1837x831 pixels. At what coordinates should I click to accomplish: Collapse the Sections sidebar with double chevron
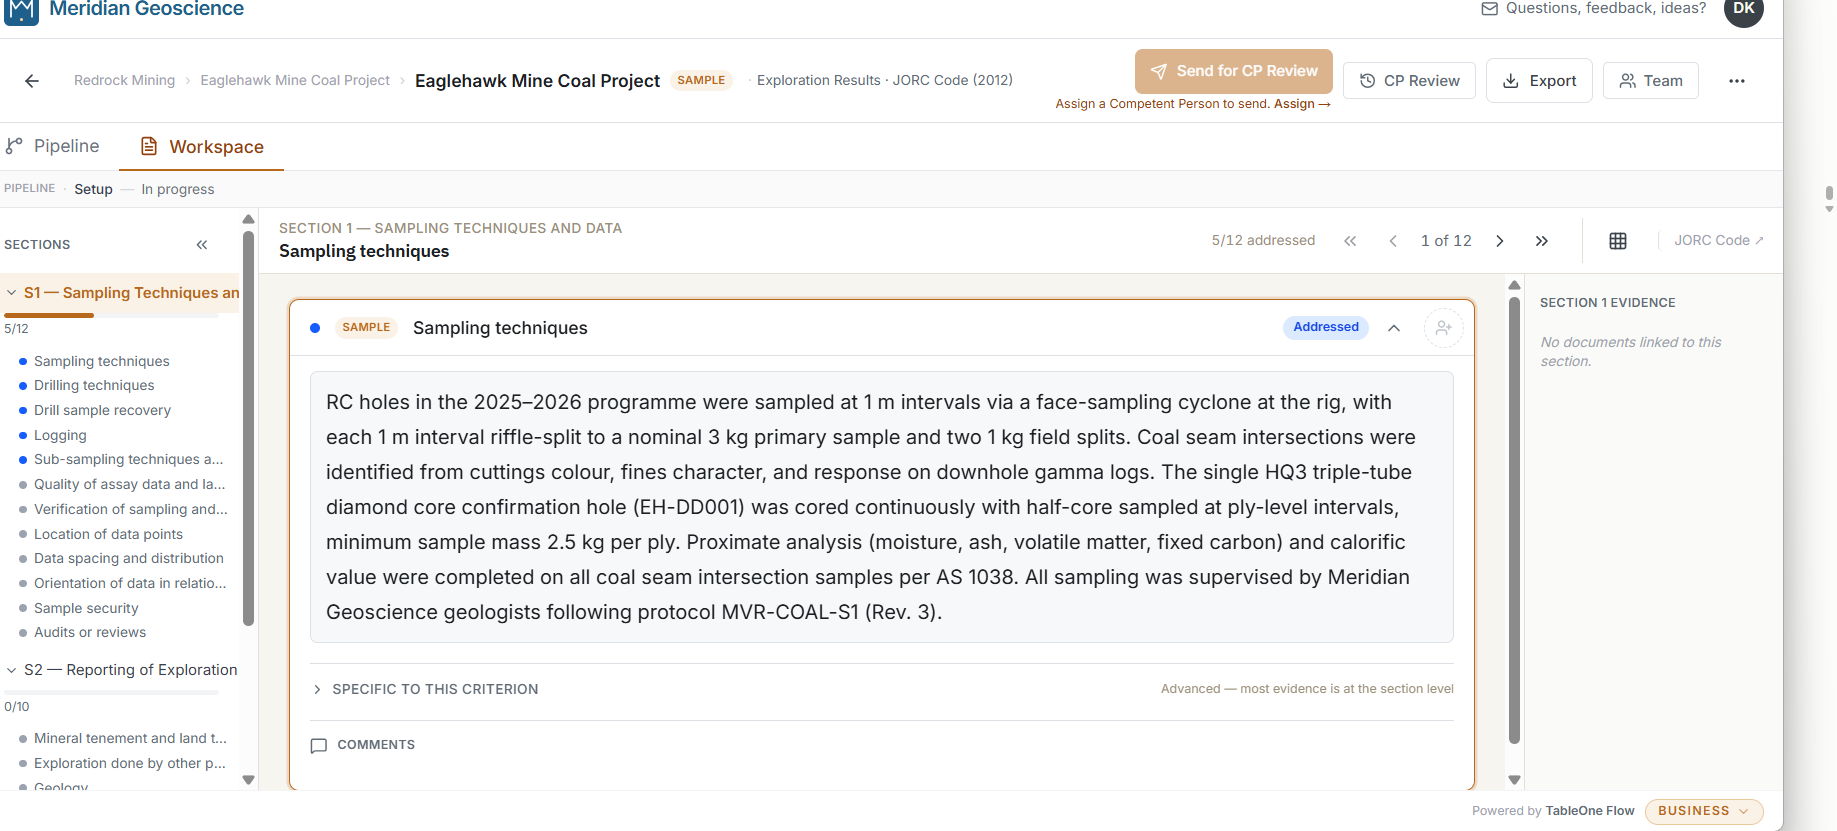point(202,245)
